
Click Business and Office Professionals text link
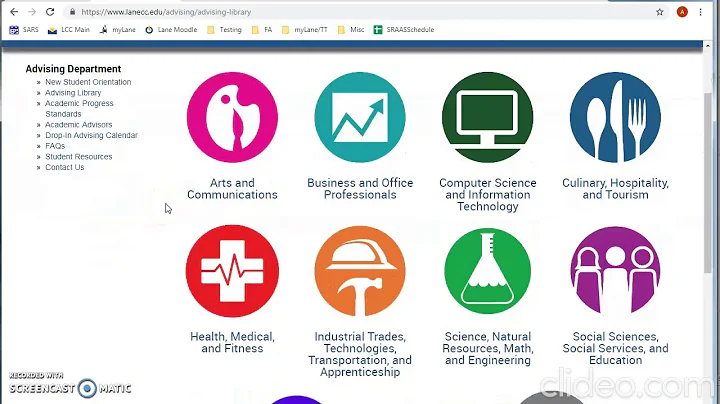tap(360, 189)
